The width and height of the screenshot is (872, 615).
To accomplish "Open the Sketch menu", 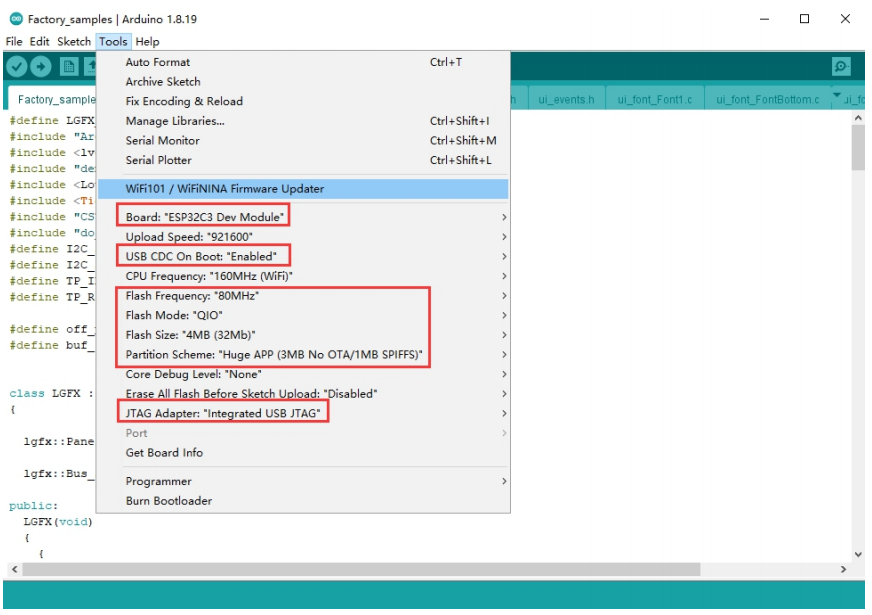I will (73, 42).
